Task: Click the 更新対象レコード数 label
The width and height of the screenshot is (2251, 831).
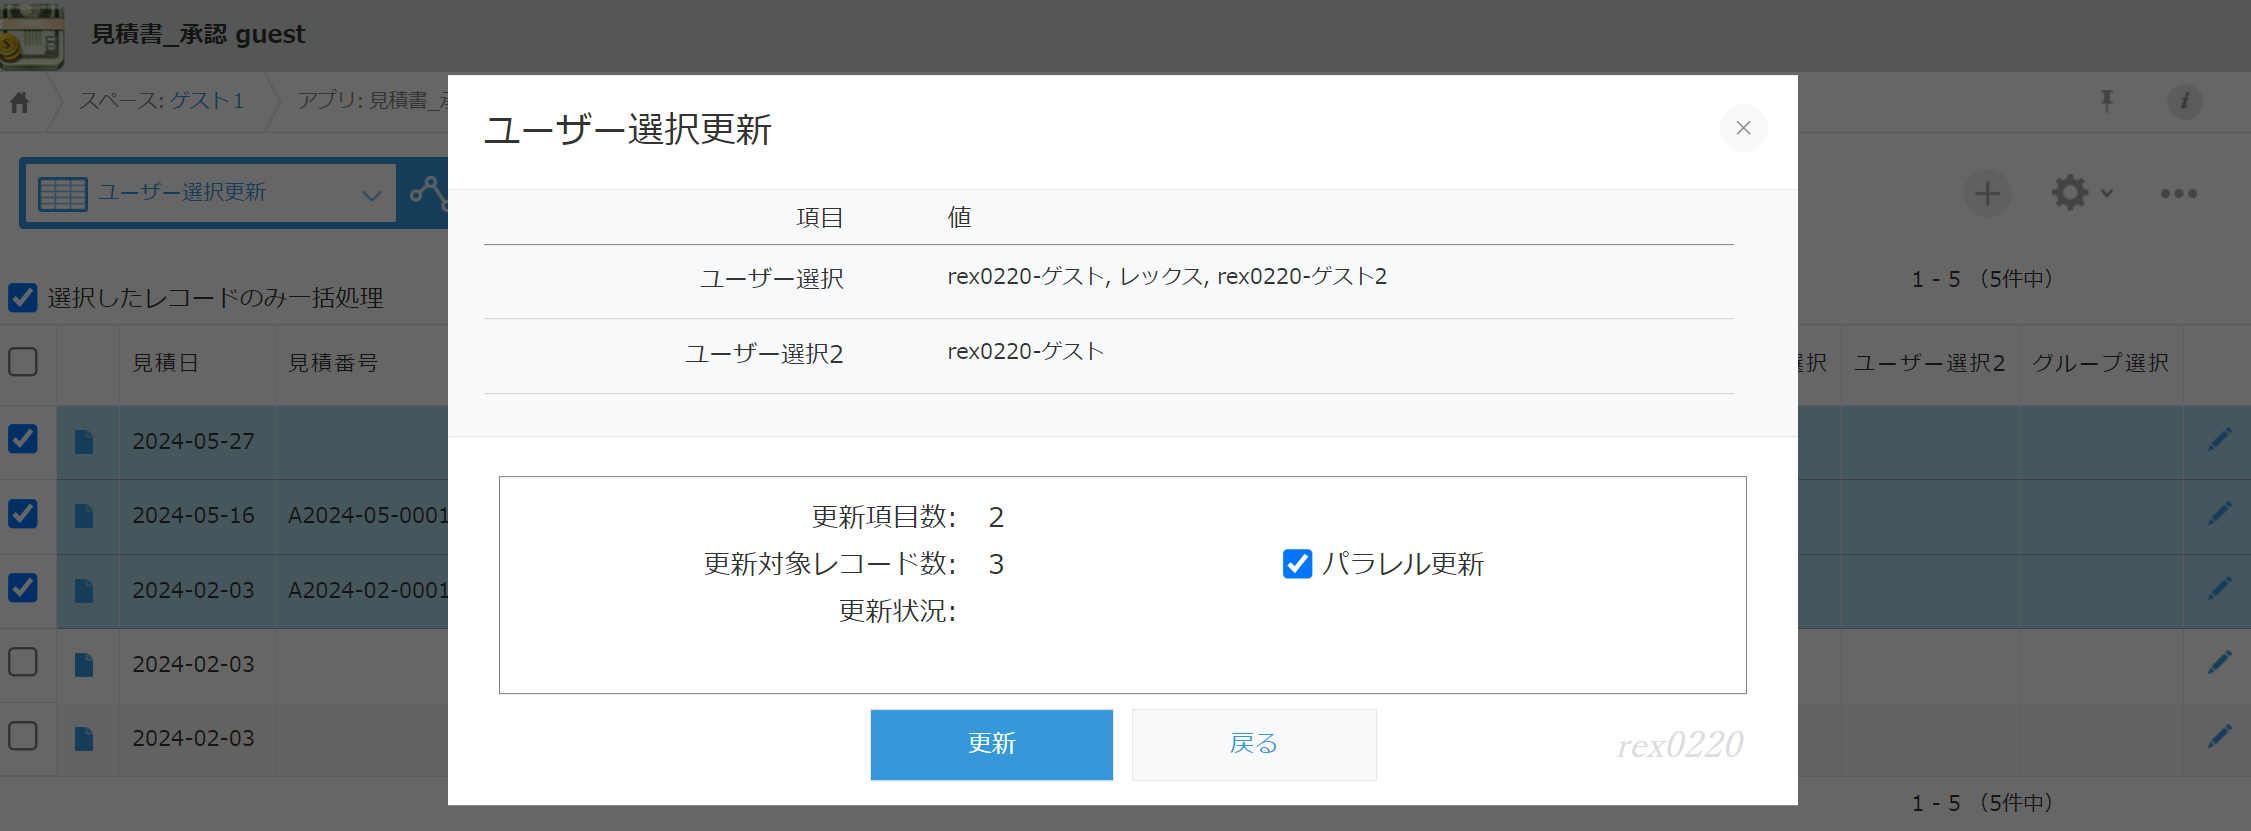Action: [830, 564]
